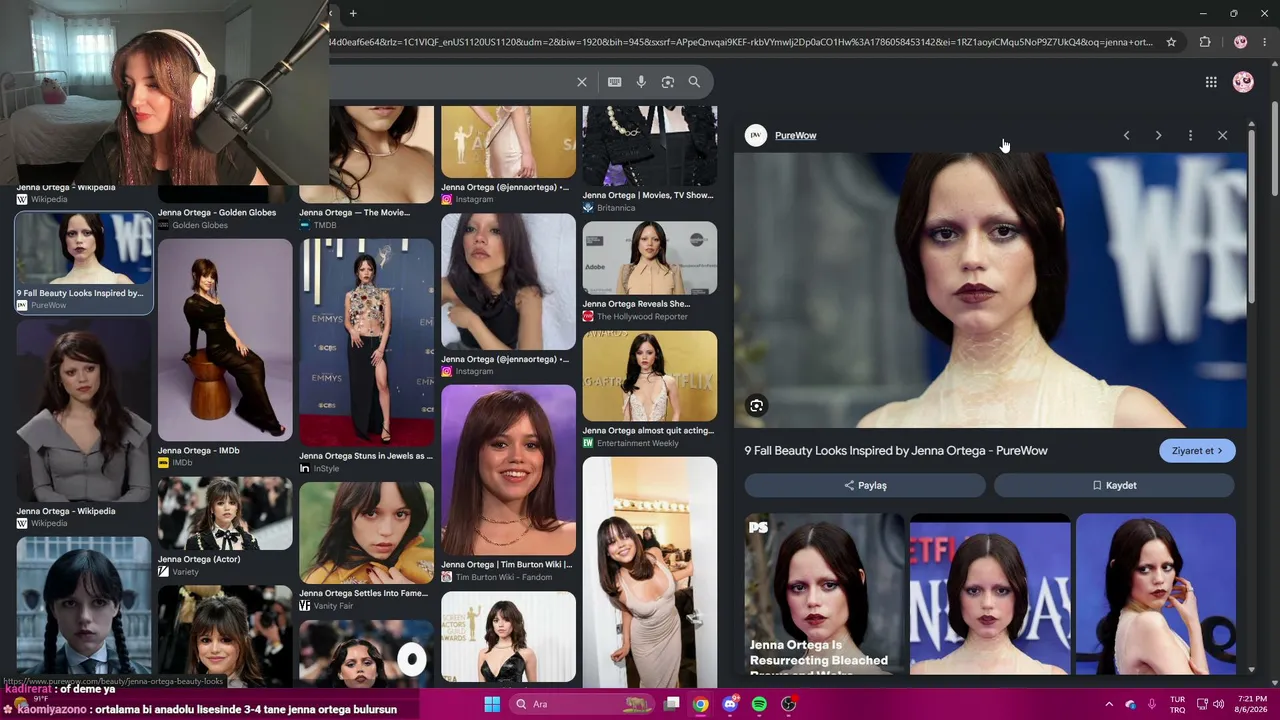Open the volume control in system tray

click(1219, 704)
